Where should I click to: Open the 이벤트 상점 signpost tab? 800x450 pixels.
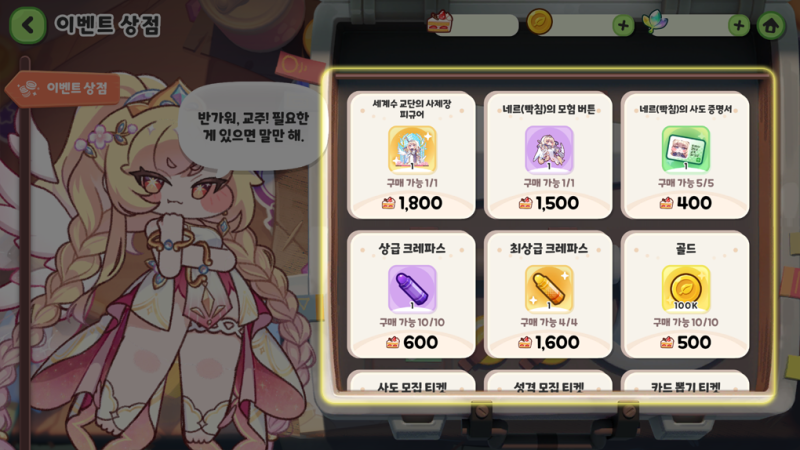63,89
